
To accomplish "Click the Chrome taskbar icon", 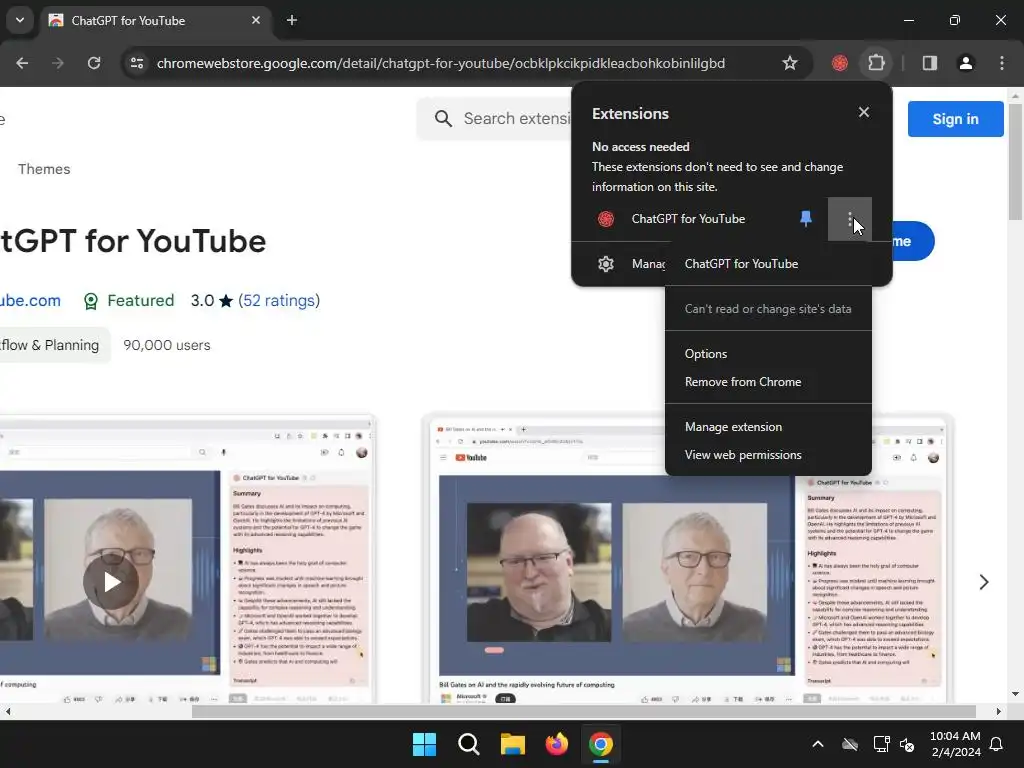I will 601,744.
